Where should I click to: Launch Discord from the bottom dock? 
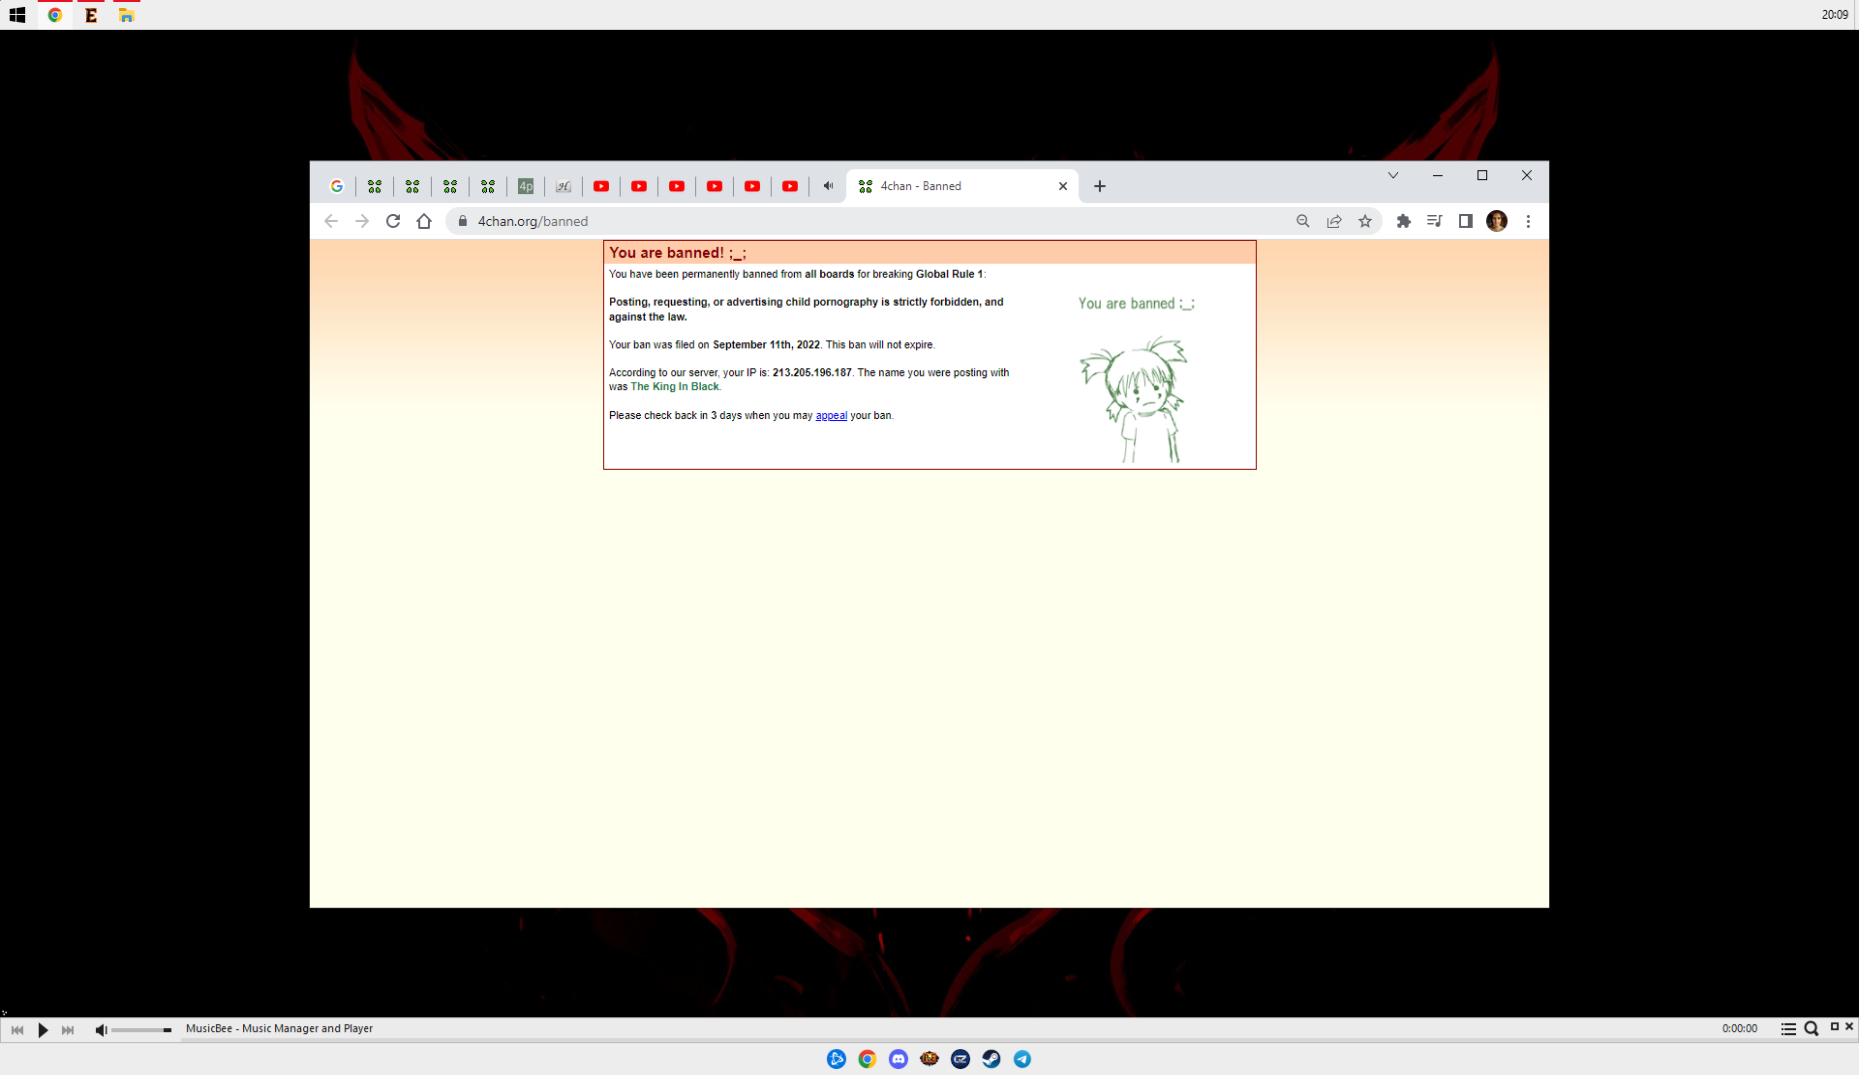[x=898, y=1059]
